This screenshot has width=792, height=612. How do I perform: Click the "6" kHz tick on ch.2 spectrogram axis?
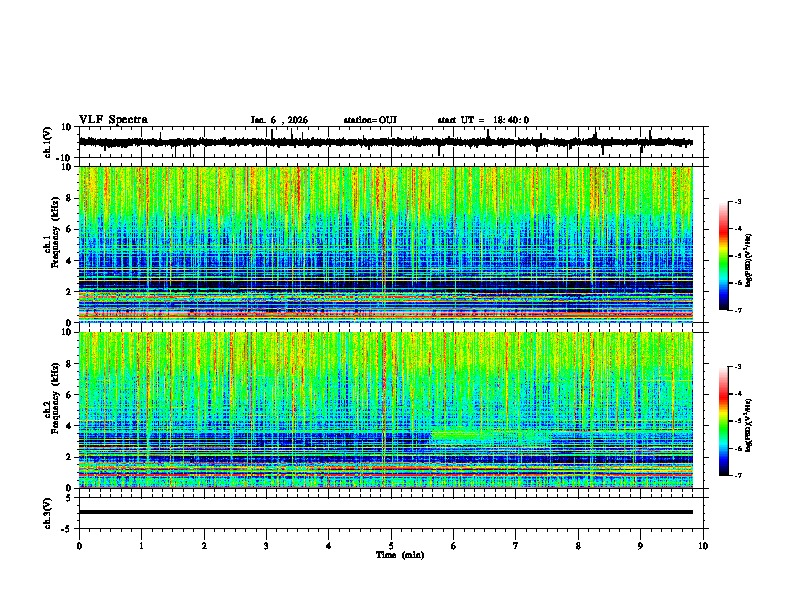(70, 395)
